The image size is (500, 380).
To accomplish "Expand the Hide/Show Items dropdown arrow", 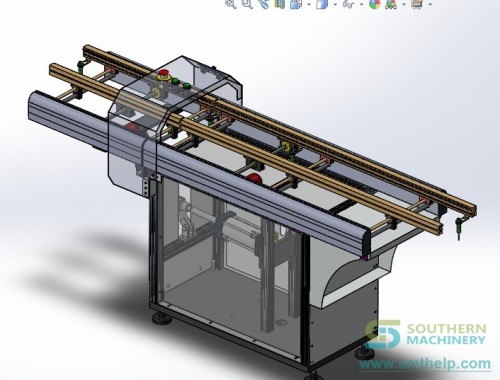I will click(362, 4).
